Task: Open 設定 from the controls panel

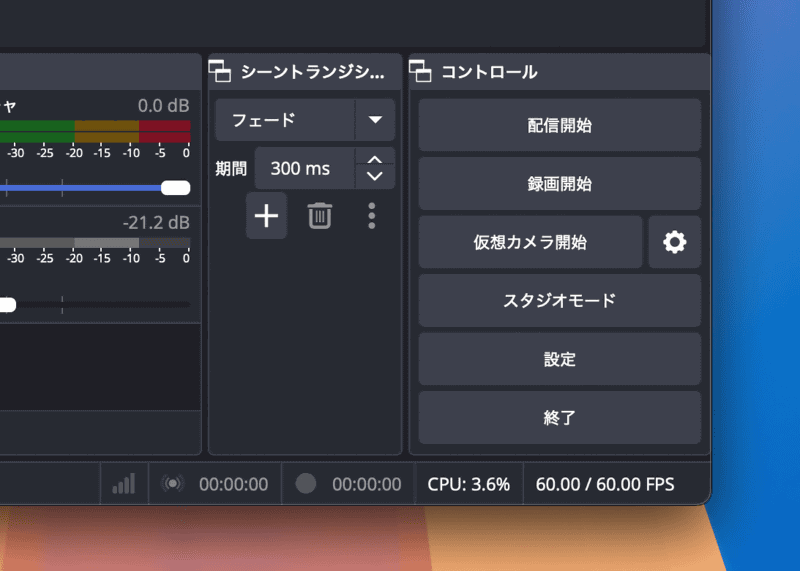Action: (560, 359)
